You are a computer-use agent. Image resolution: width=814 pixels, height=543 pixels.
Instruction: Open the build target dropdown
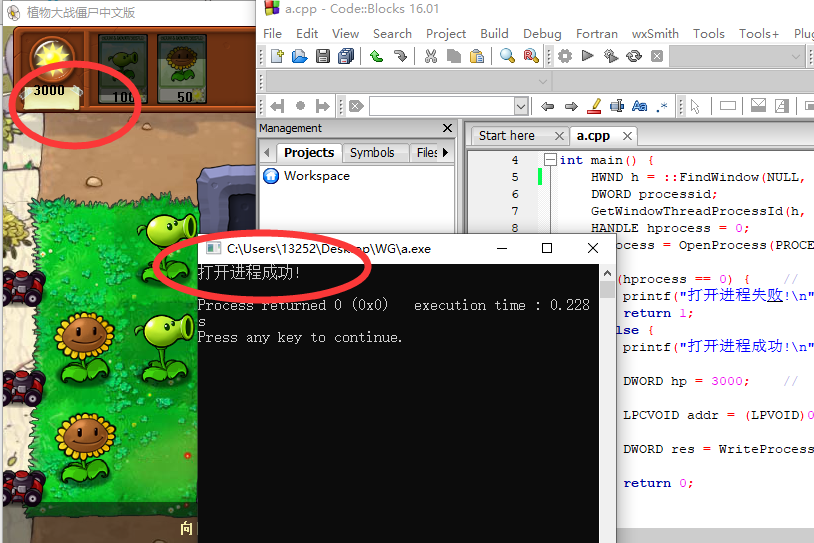click(795, 56)
